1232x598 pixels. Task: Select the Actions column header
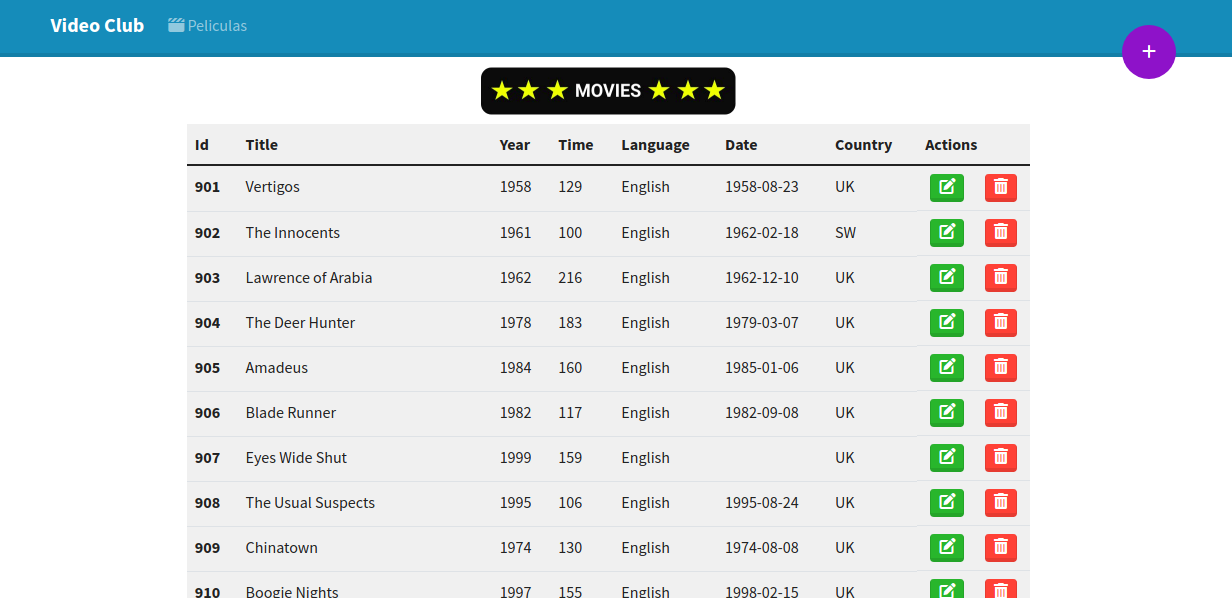951,145
